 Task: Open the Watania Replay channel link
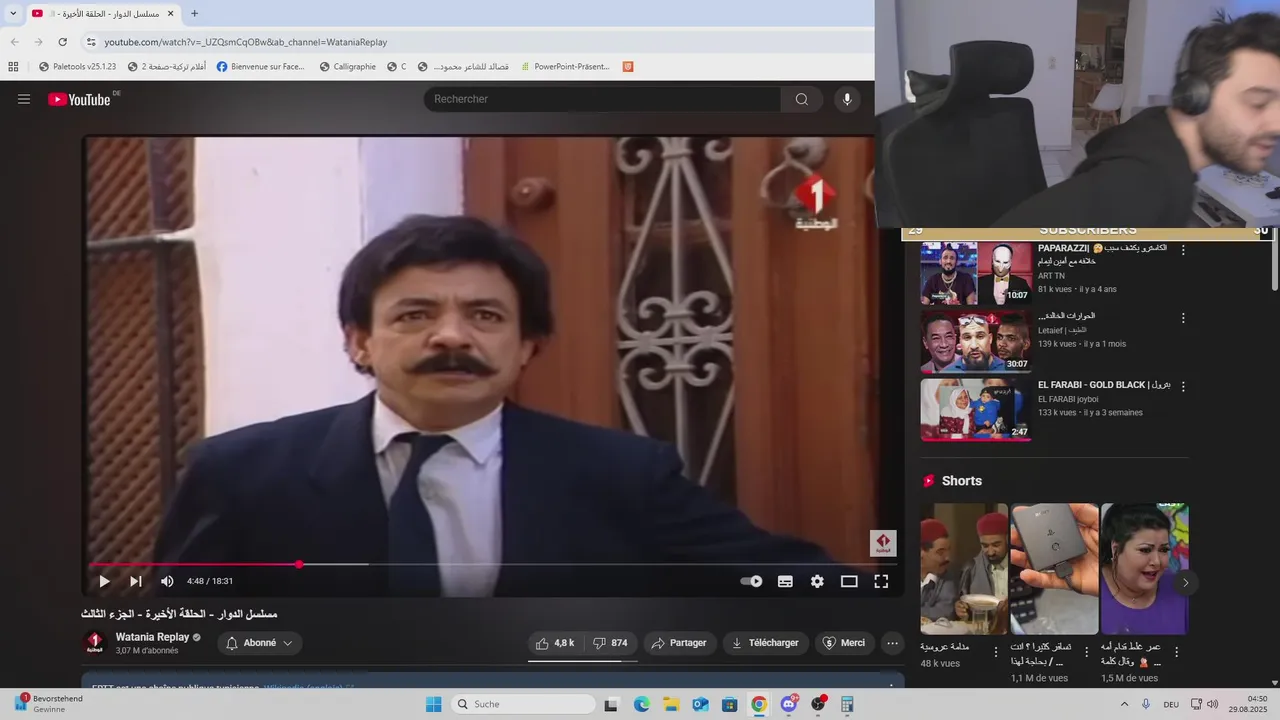click(152, 637)
